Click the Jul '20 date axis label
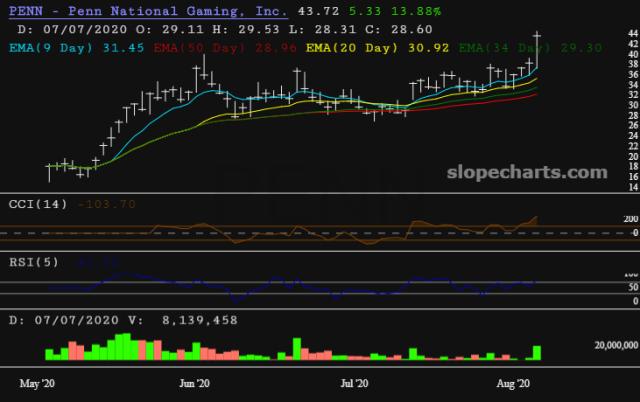The width and height of the screenshot is (640, 402). pyautogui.click(x=356, y=383)
